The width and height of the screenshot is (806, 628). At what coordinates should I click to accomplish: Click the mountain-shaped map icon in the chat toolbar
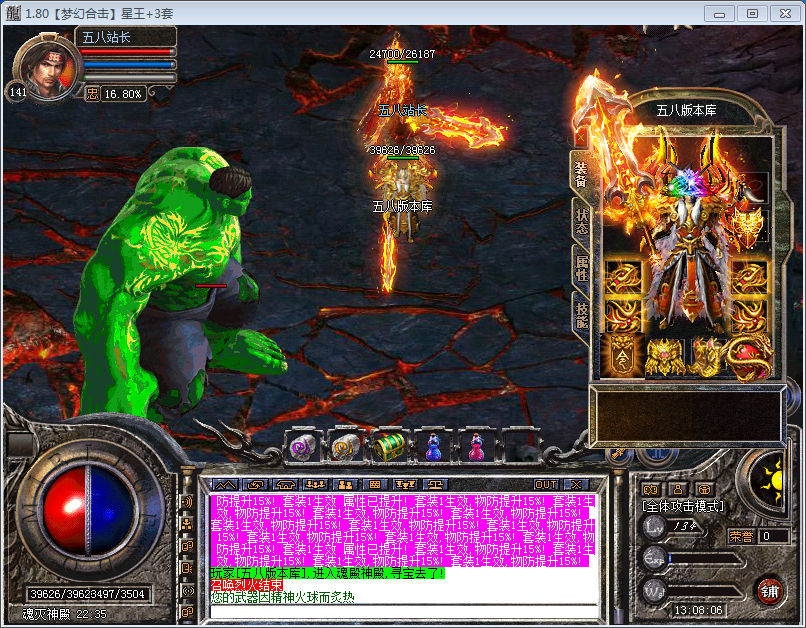pos(226,485)
